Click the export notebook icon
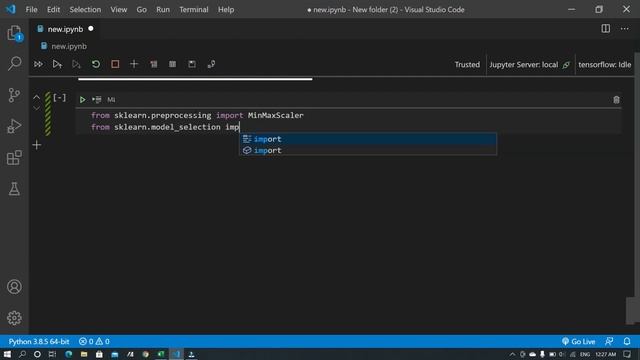This screenshot has width=640, height=360. click(211, 64)
